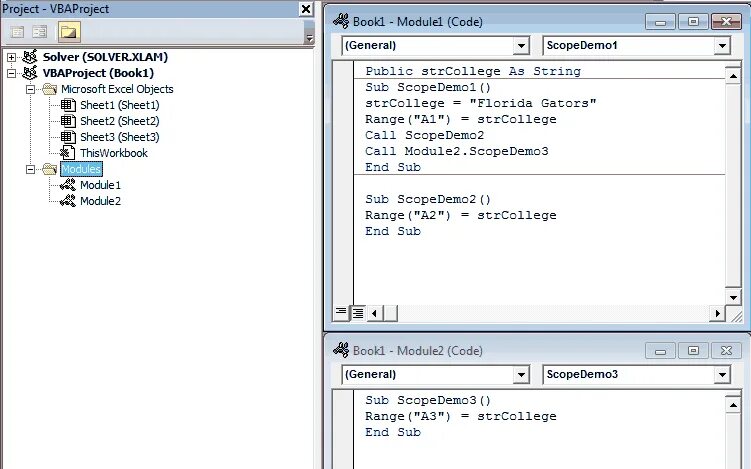Image resolution: width=751 pixels, height=469 pixels.
Task: Click the Module1 margin indicator bar
Action: pyautogui.click(x=343, y=182)
